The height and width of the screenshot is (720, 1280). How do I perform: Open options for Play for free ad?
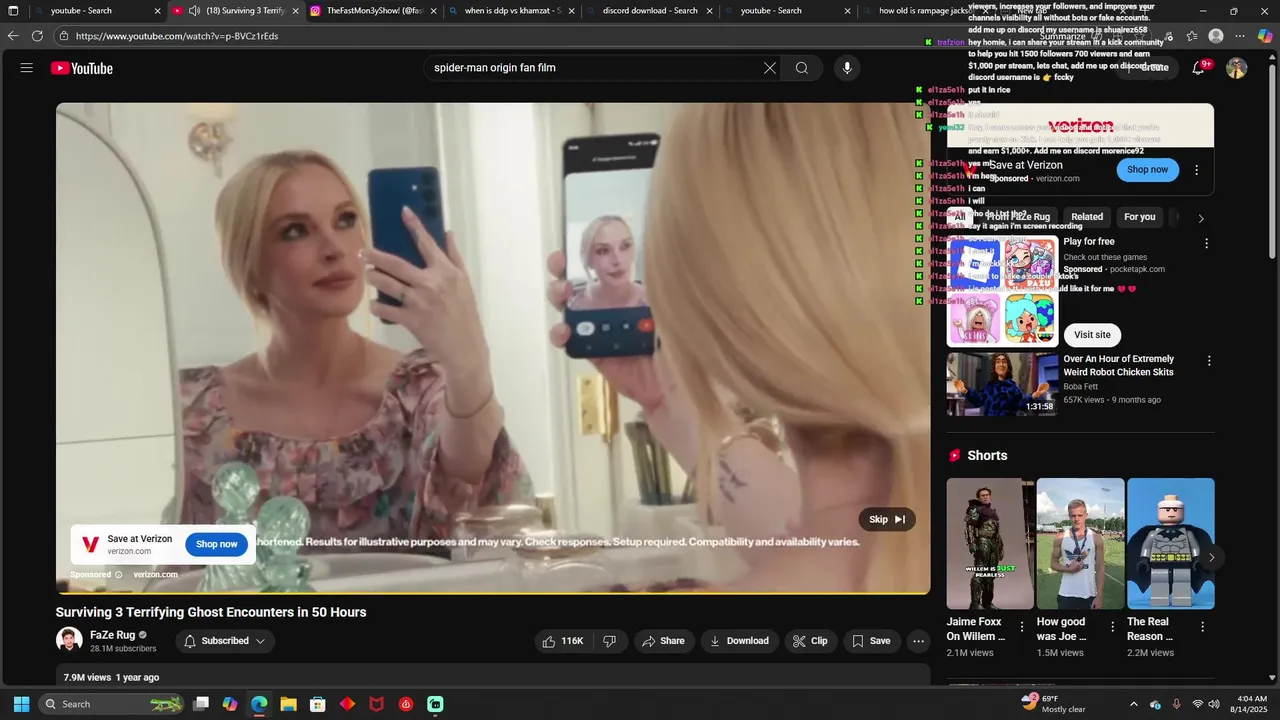(1206, 243)
